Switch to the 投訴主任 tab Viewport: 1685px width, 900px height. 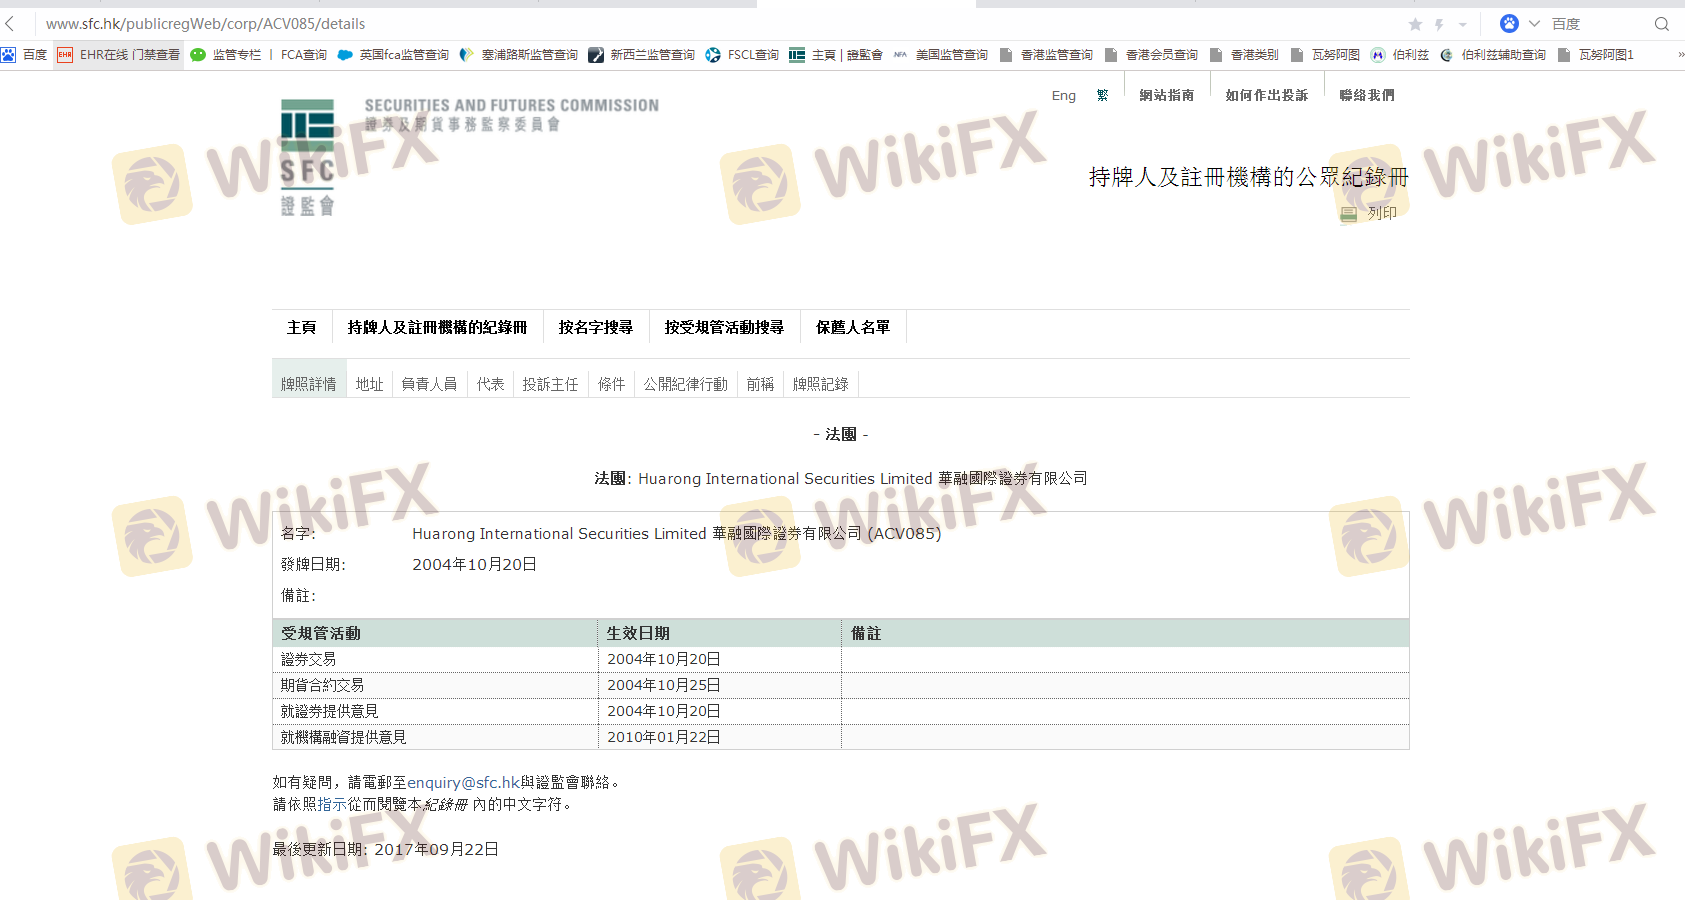click(x=551, y=384)
